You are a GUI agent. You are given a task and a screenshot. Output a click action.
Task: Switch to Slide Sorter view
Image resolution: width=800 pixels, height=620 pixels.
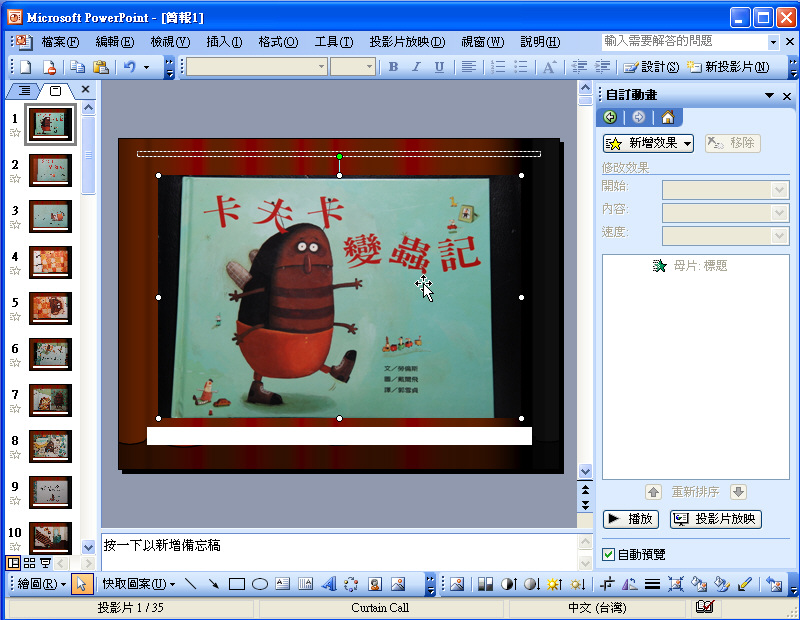30,563
